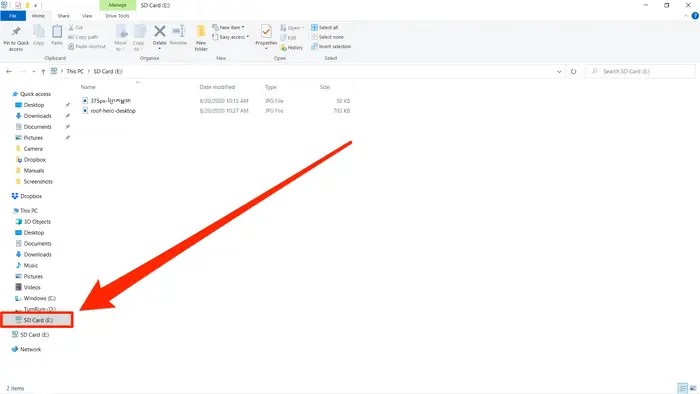This screenshot has width=700, height=394.
Task: Sort by Date modified column header
Action: tap(217, 87)
